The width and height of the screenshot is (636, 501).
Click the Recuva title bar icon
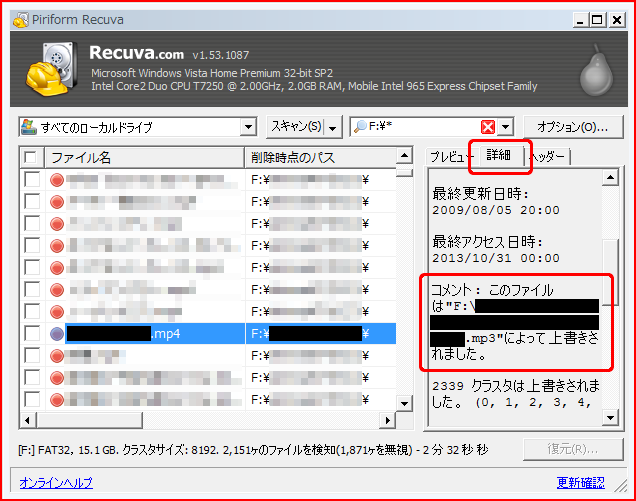(20, 19)
